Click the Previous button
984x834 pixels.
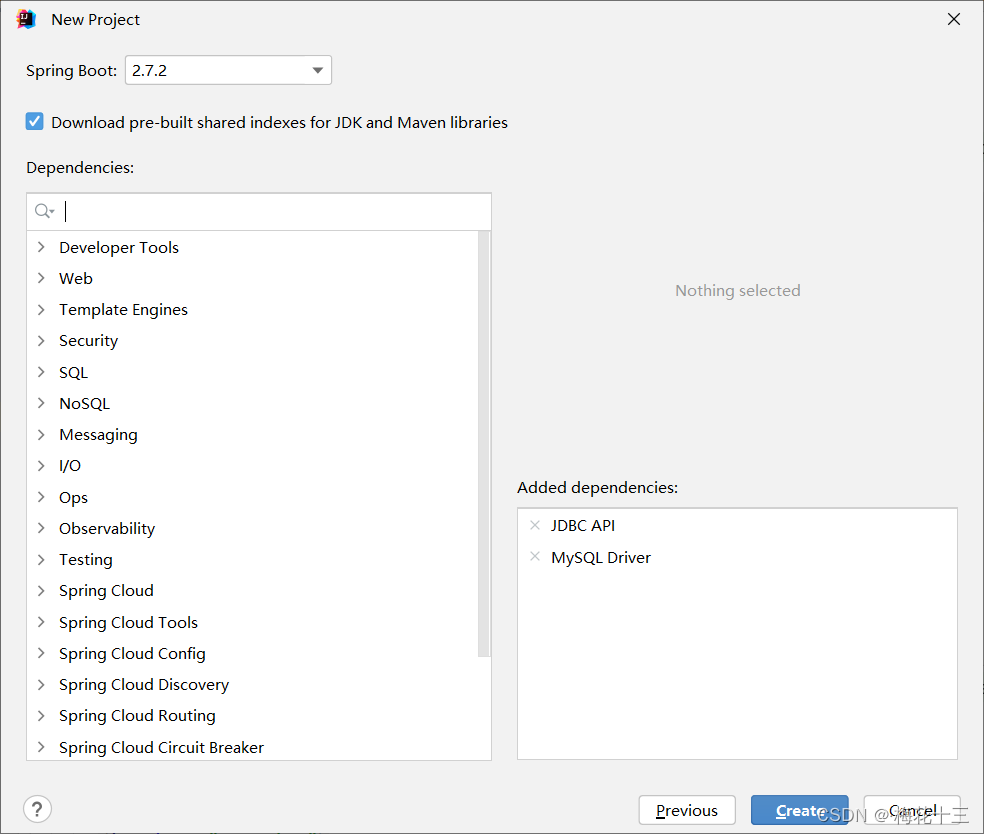point(687,810)
